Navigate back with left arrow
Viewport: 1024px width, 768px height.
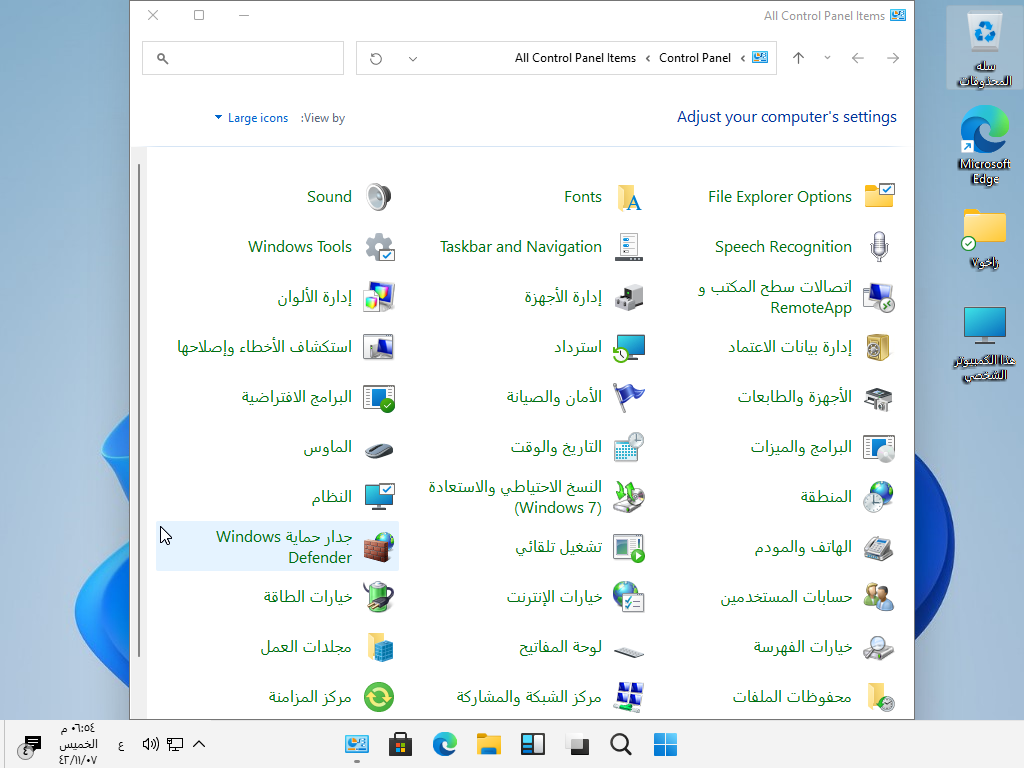[x=857, y=58]
